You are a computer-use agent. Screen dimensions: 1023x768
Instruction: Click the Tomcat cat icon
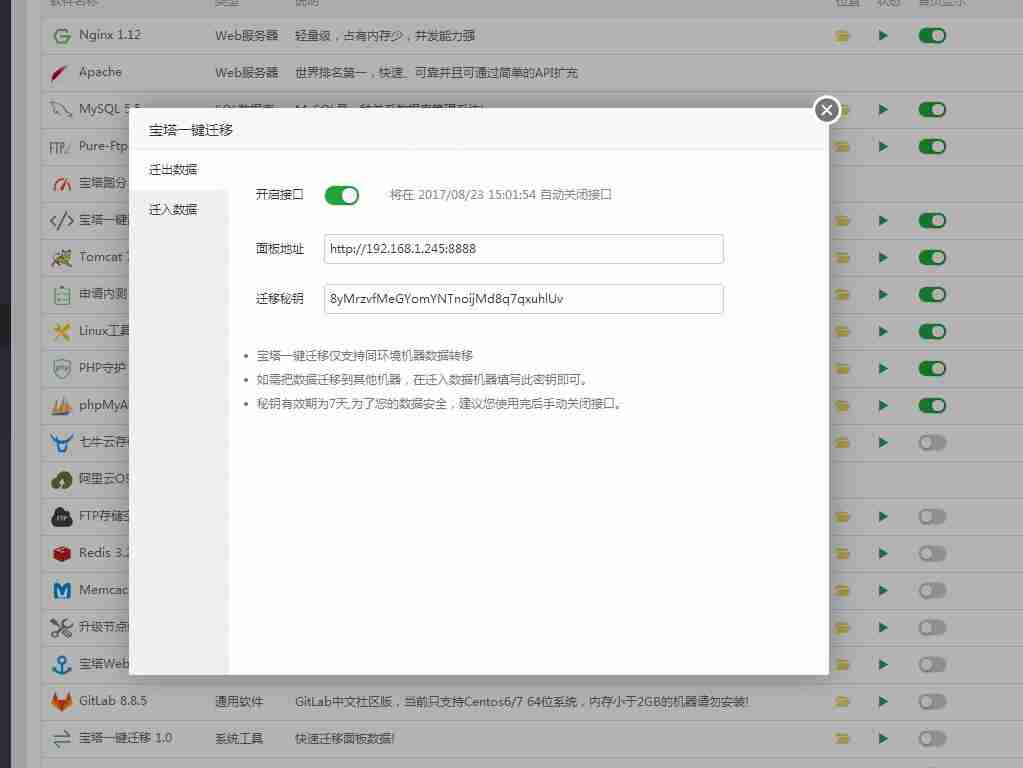point(60,257)
